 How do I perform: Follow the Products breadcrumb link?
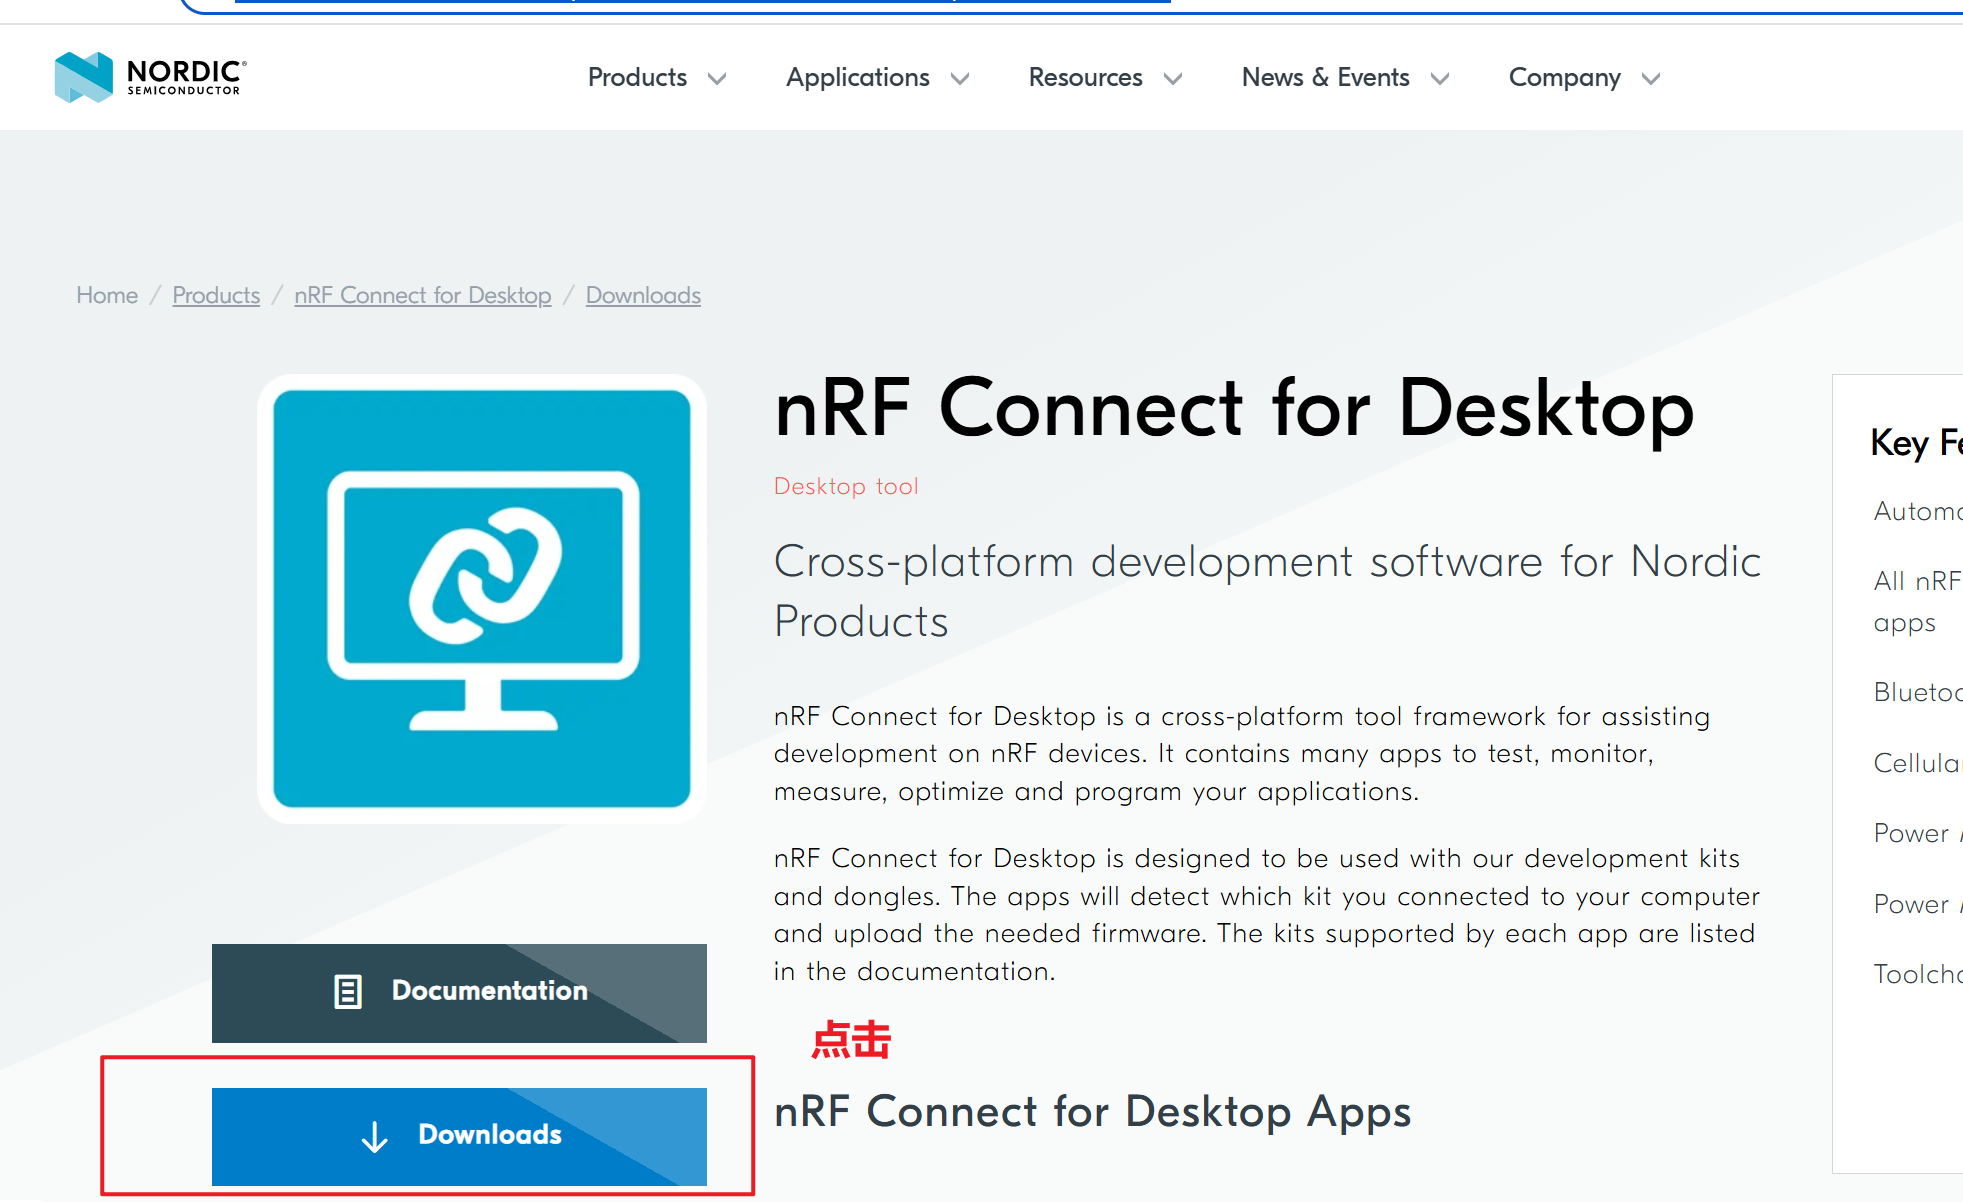coord(216,295)
